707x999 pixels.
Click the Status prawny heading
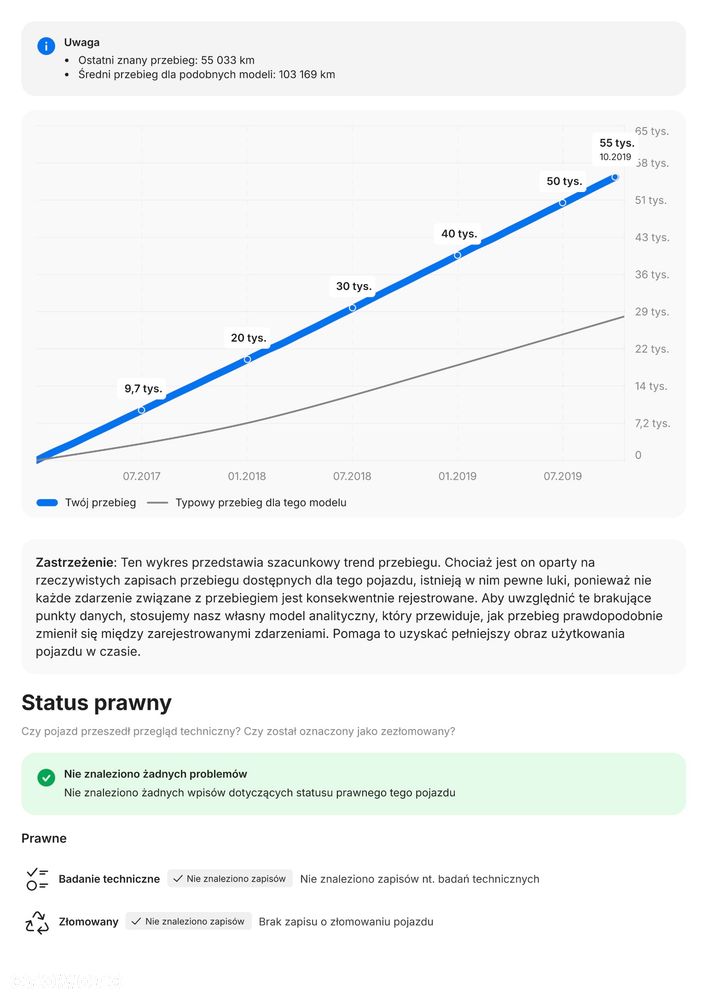pos(97,703)
